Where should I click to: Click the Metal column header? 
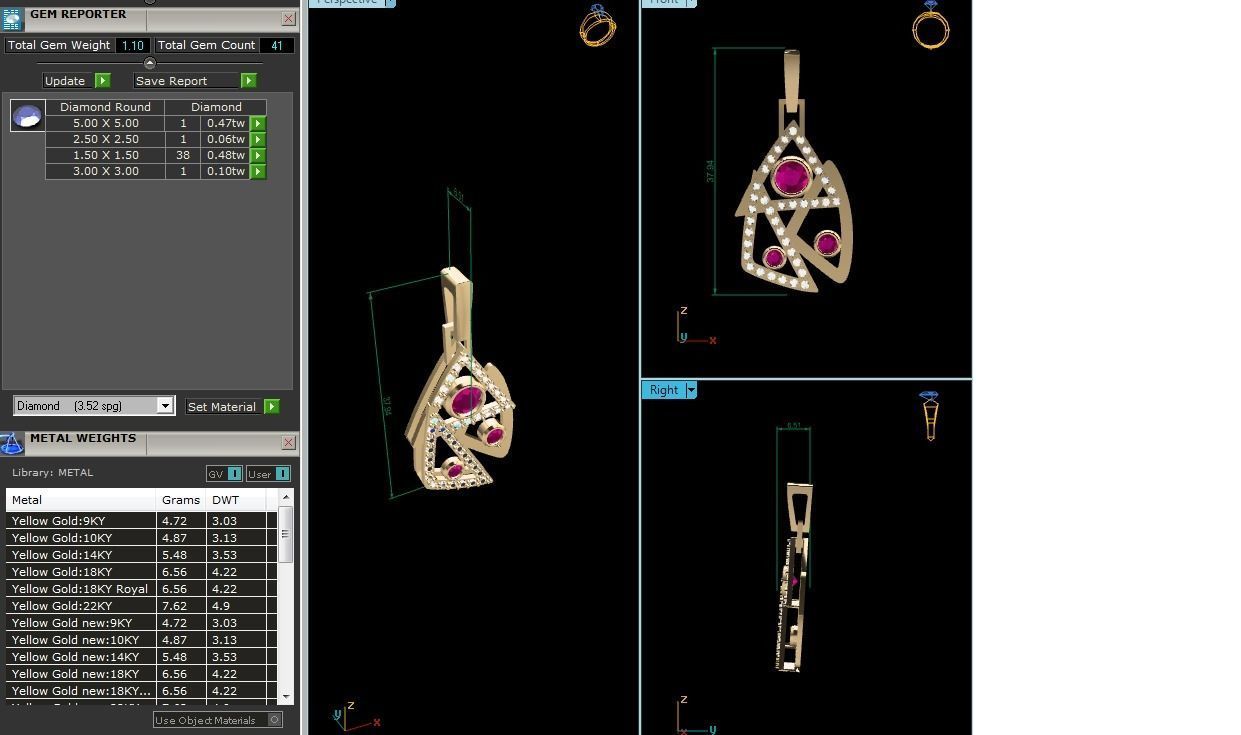point(81,499)
